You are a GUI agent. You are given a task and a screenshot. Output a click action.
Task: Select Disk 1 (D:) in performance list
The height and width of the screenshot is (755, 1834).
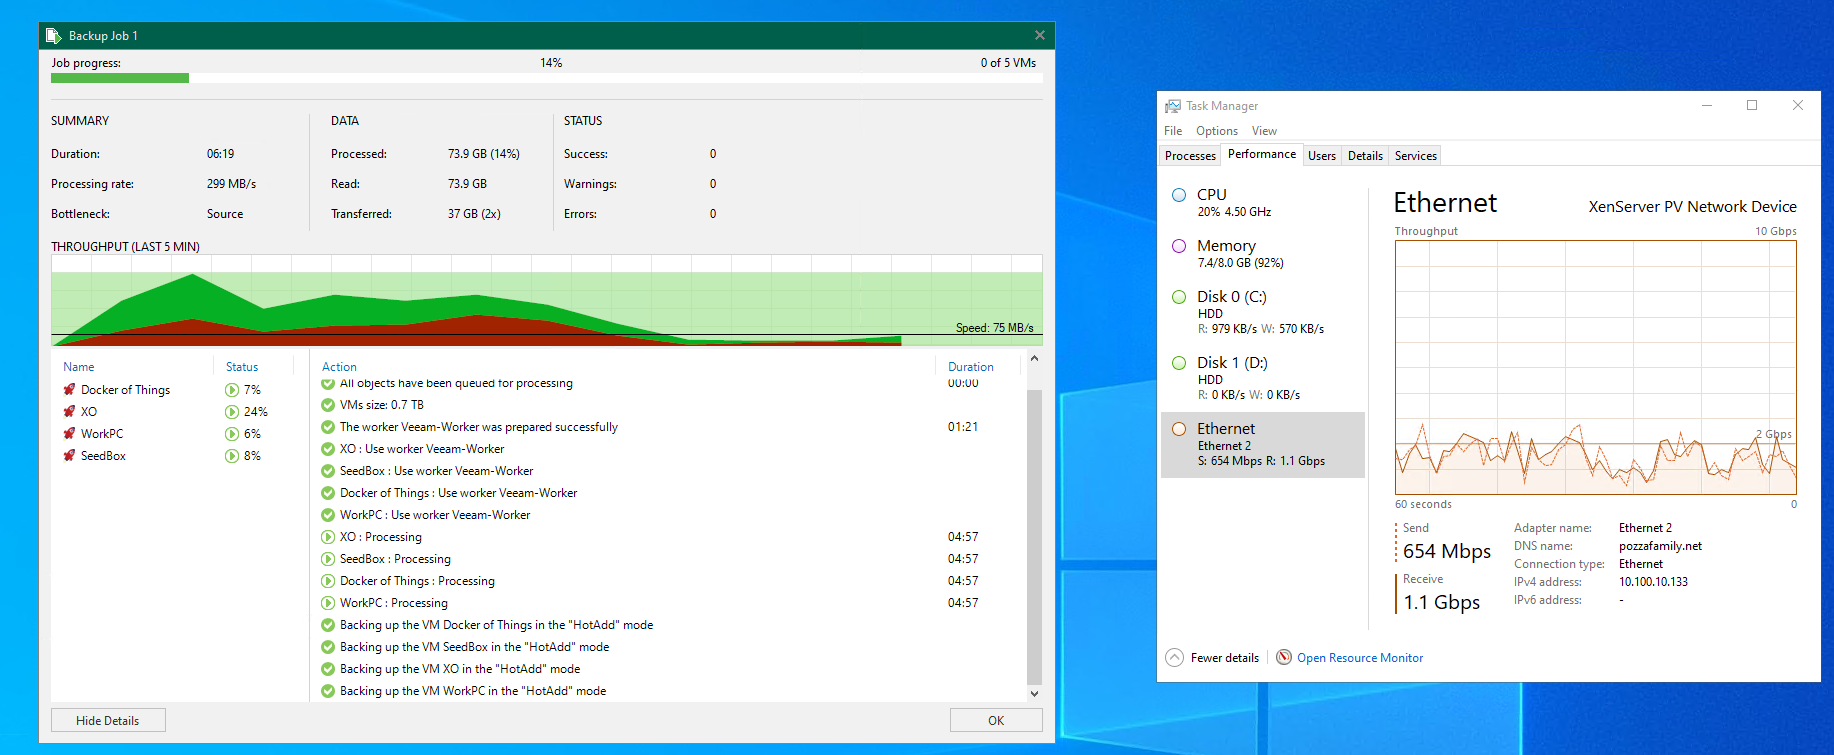click(1231, 363)
